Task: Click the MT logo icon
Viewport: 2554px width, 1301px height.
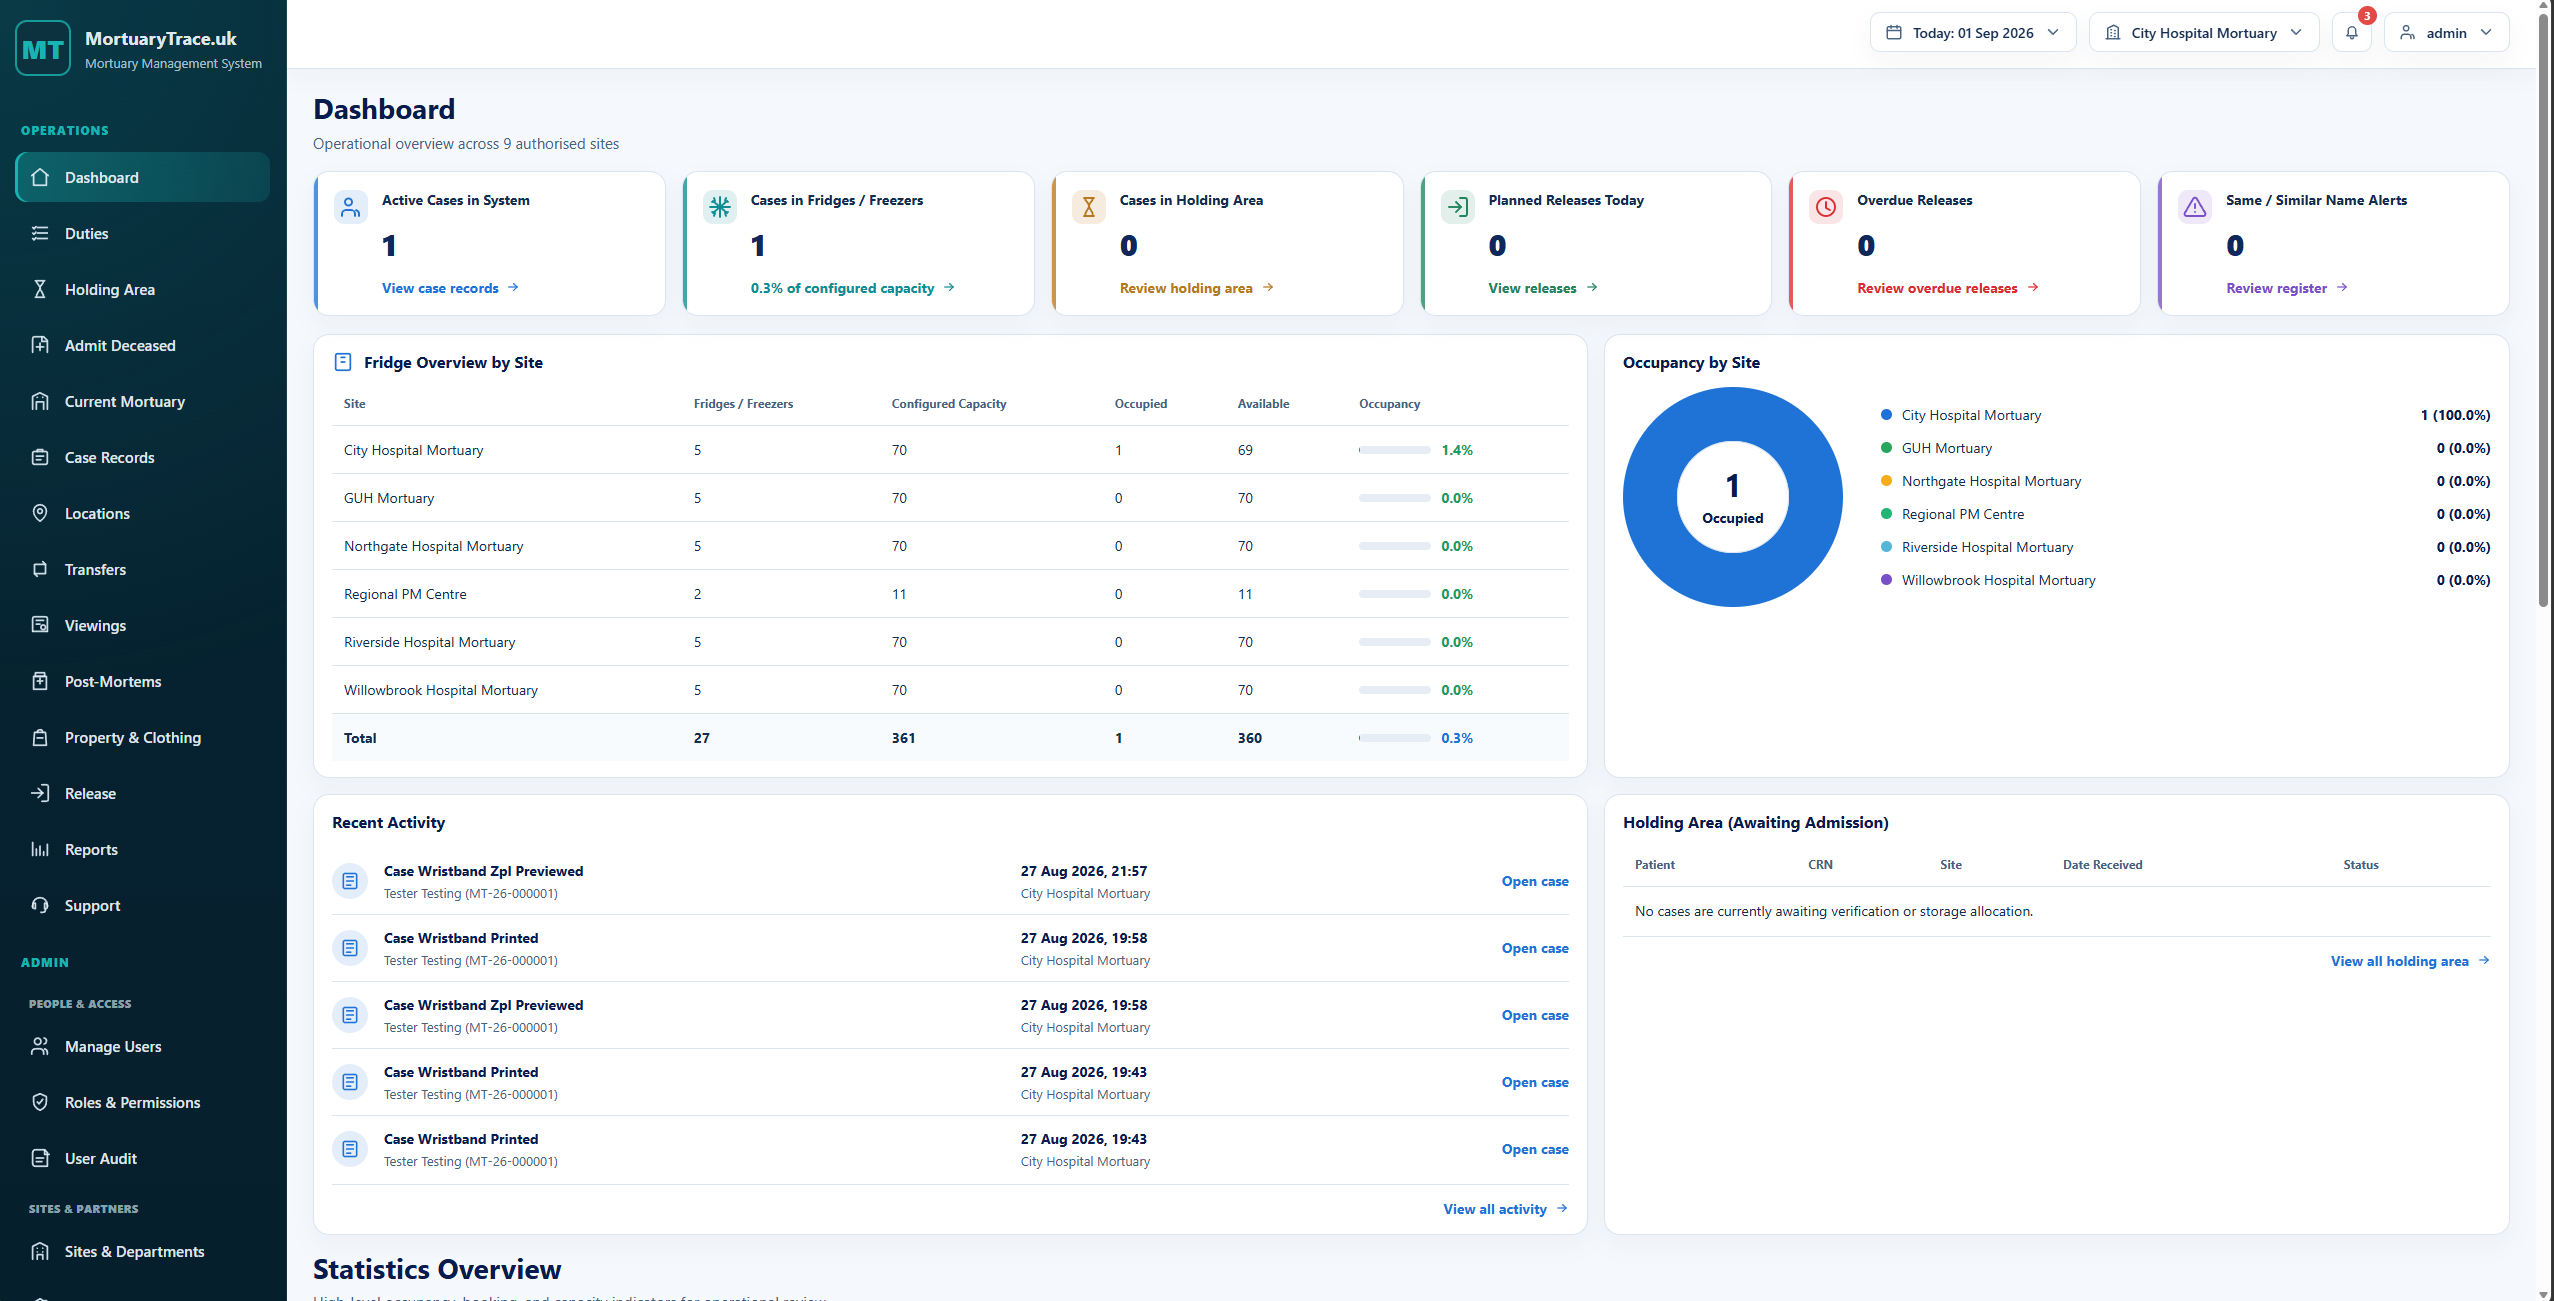Action: coord(43,48)
